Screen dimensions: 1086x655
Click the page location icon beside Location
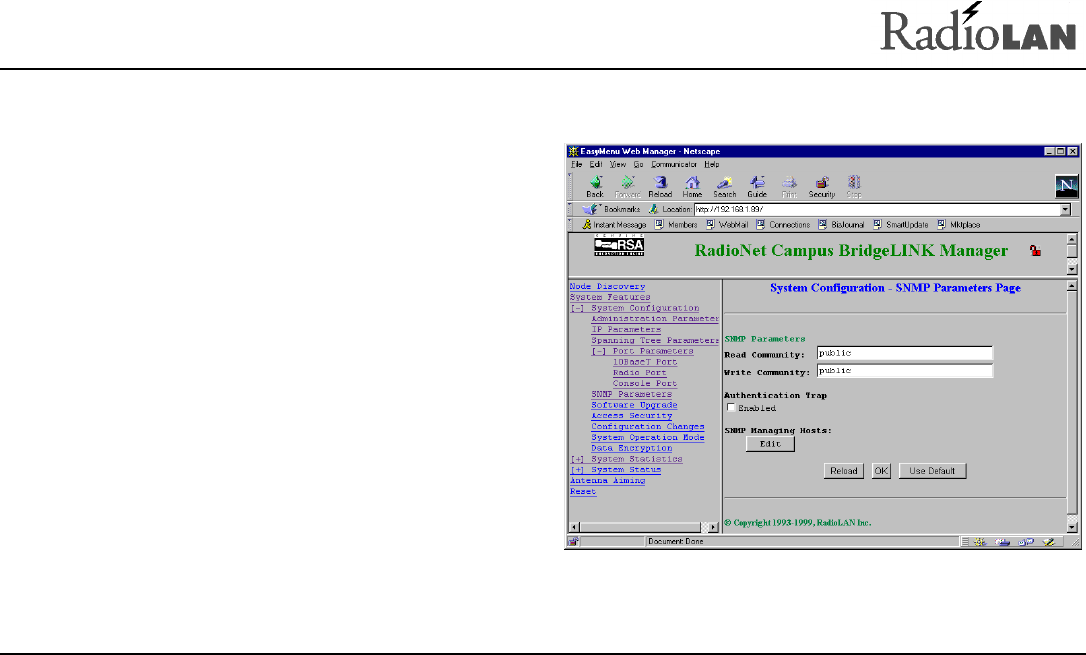tap(653, 209)
